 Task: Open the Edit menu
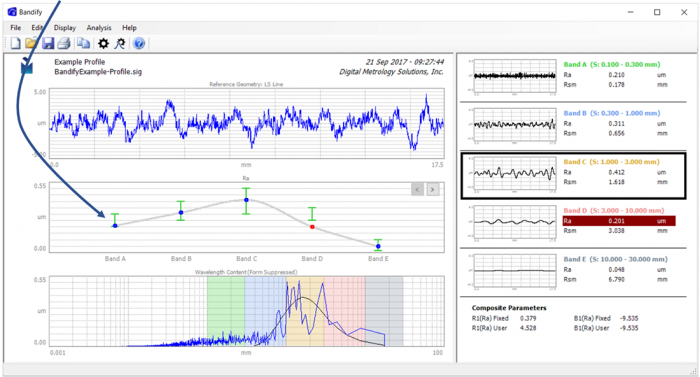pyautogui.click(x=37, y=28)
